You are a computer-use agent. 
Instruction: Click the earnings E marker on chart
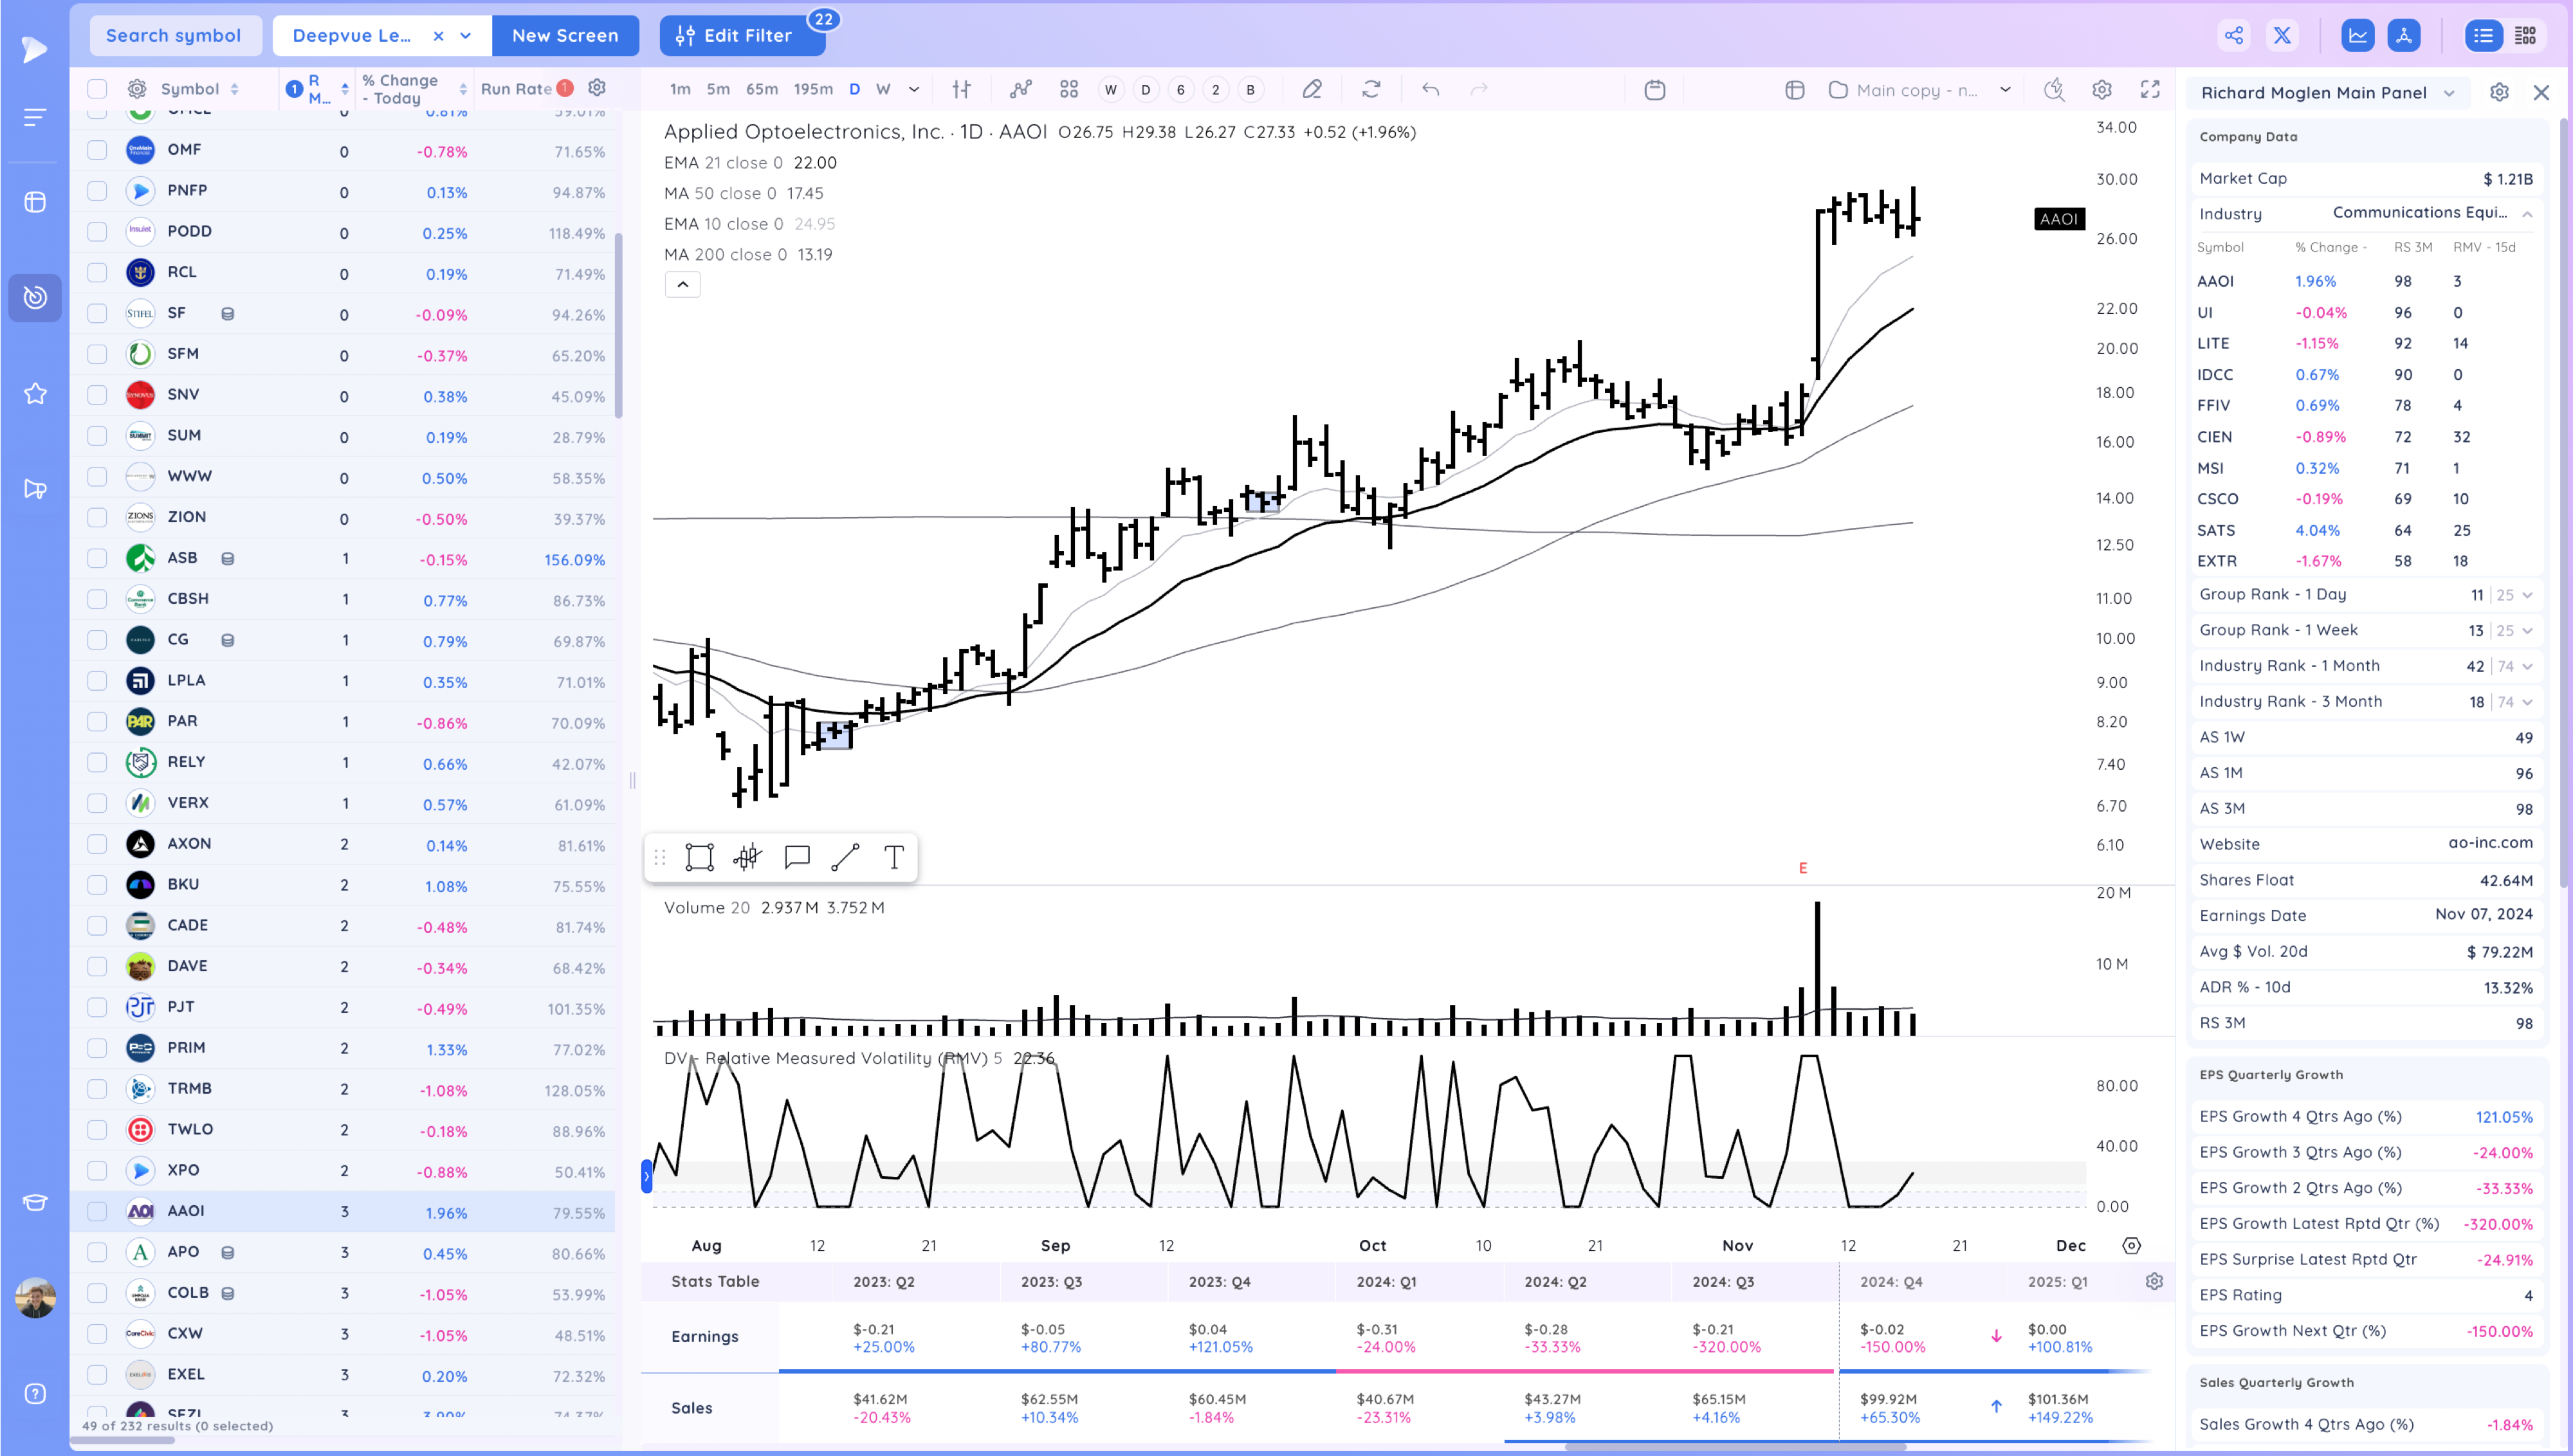[x=1803, y=868]
